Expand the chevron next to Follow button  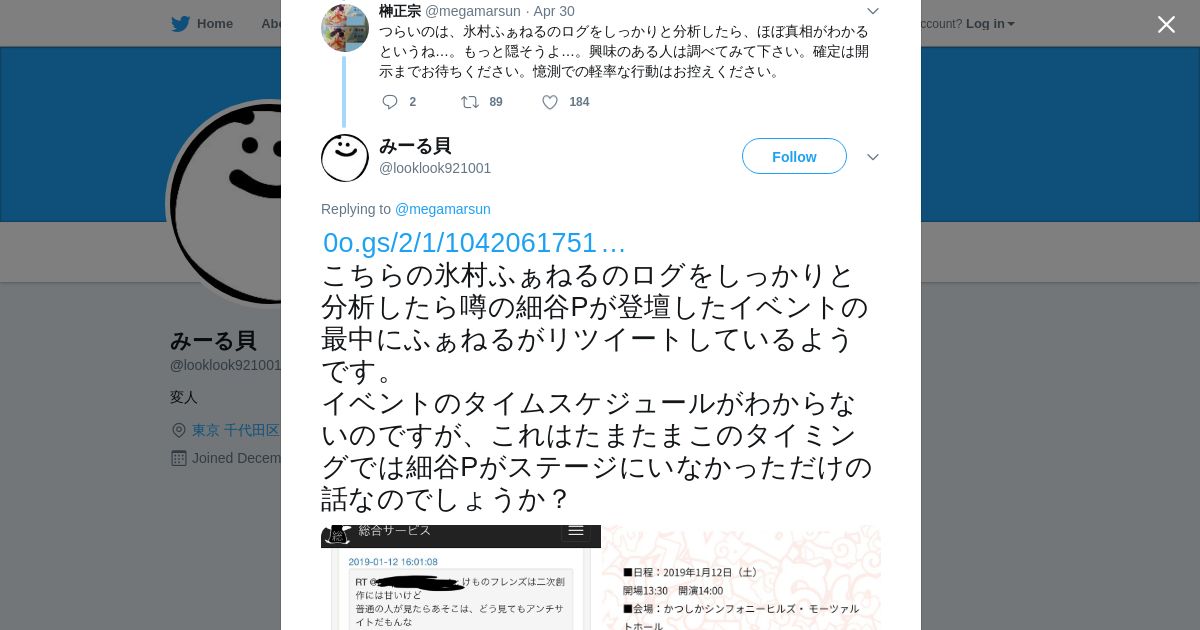[x=872, y=157]
